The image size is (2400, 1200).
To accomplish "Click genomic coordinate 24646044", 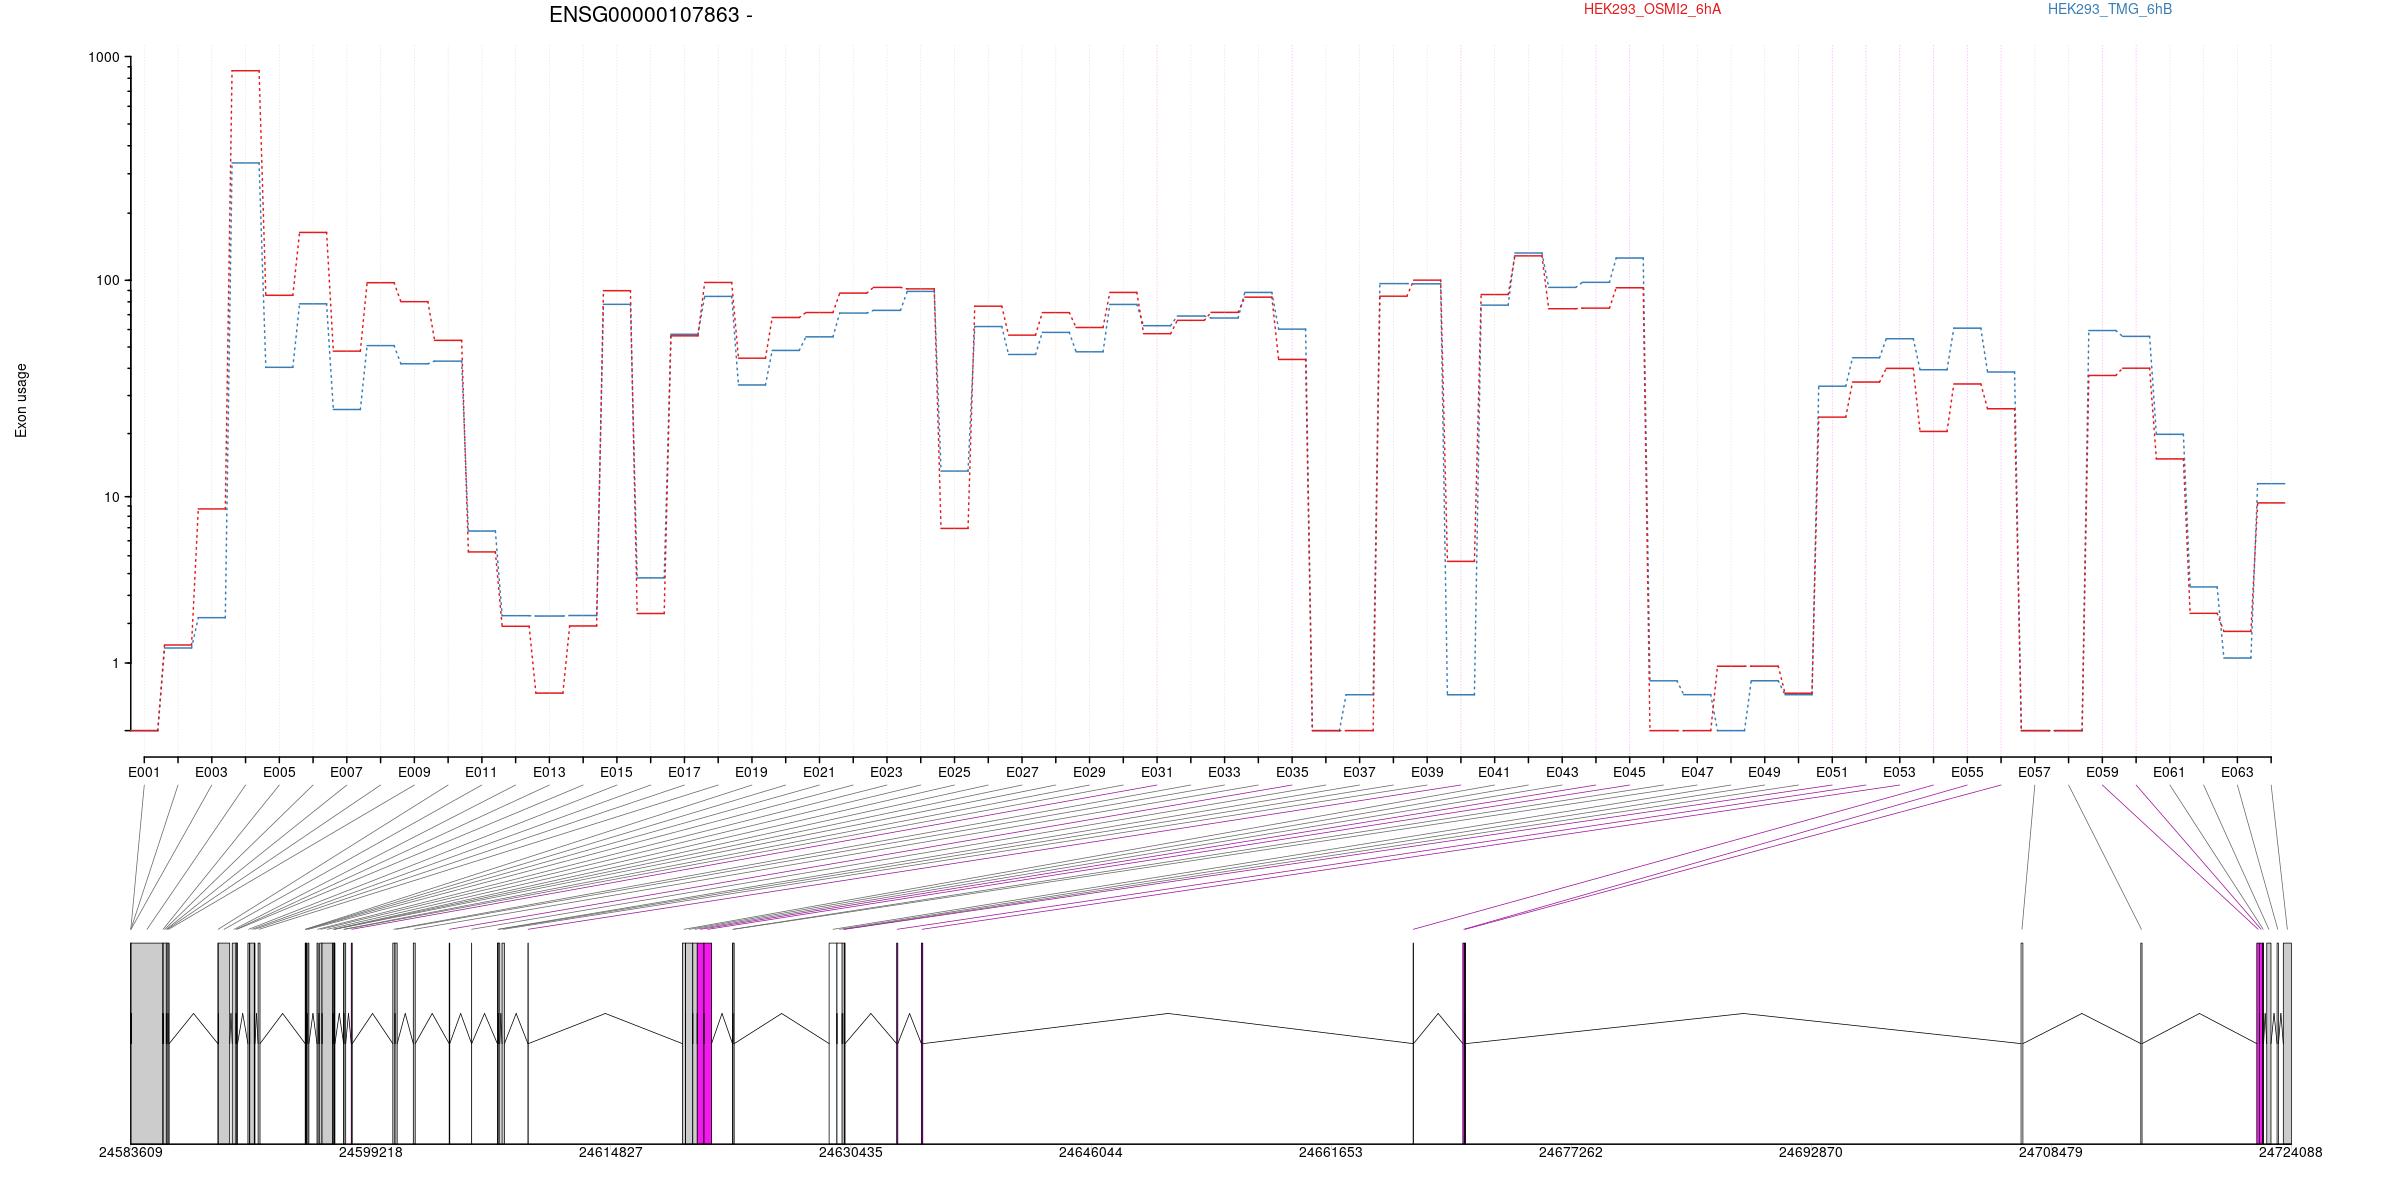I will (1090, 1152).
